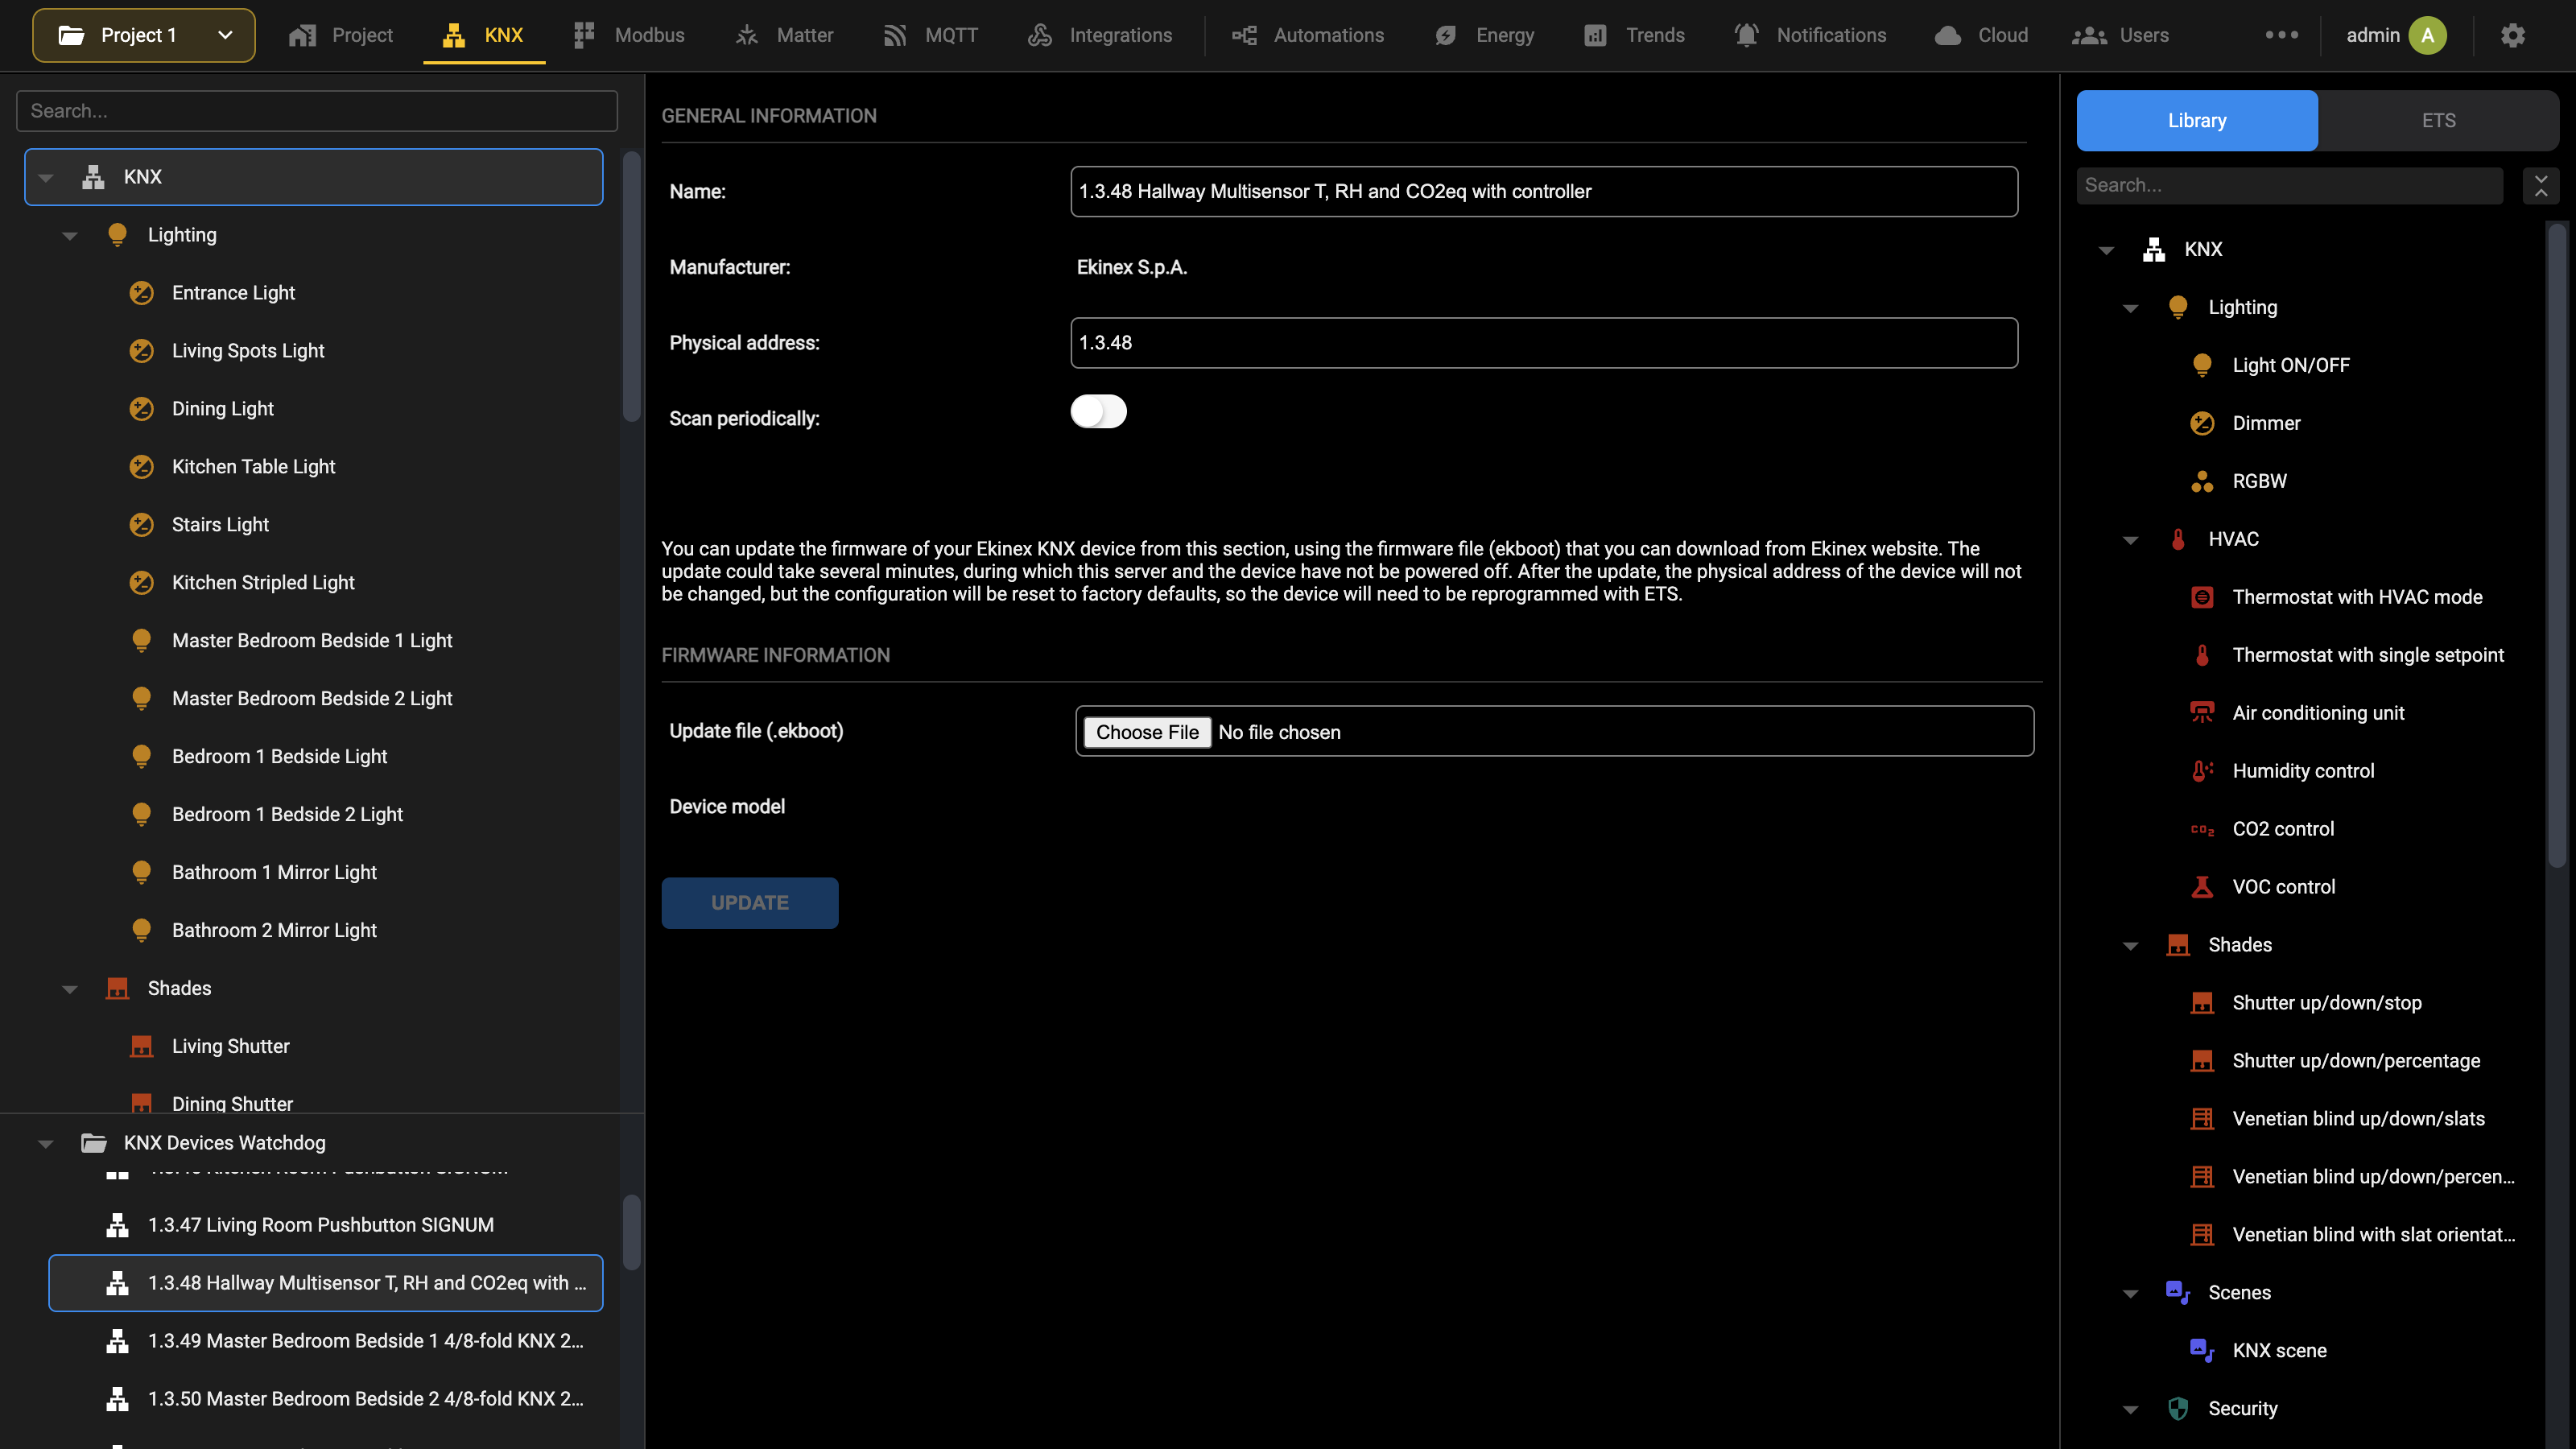This screenshot has width=2576, height=1449.
Task: Click the Entrance Light dimmer icon
Action: click(x=142, y=293)
